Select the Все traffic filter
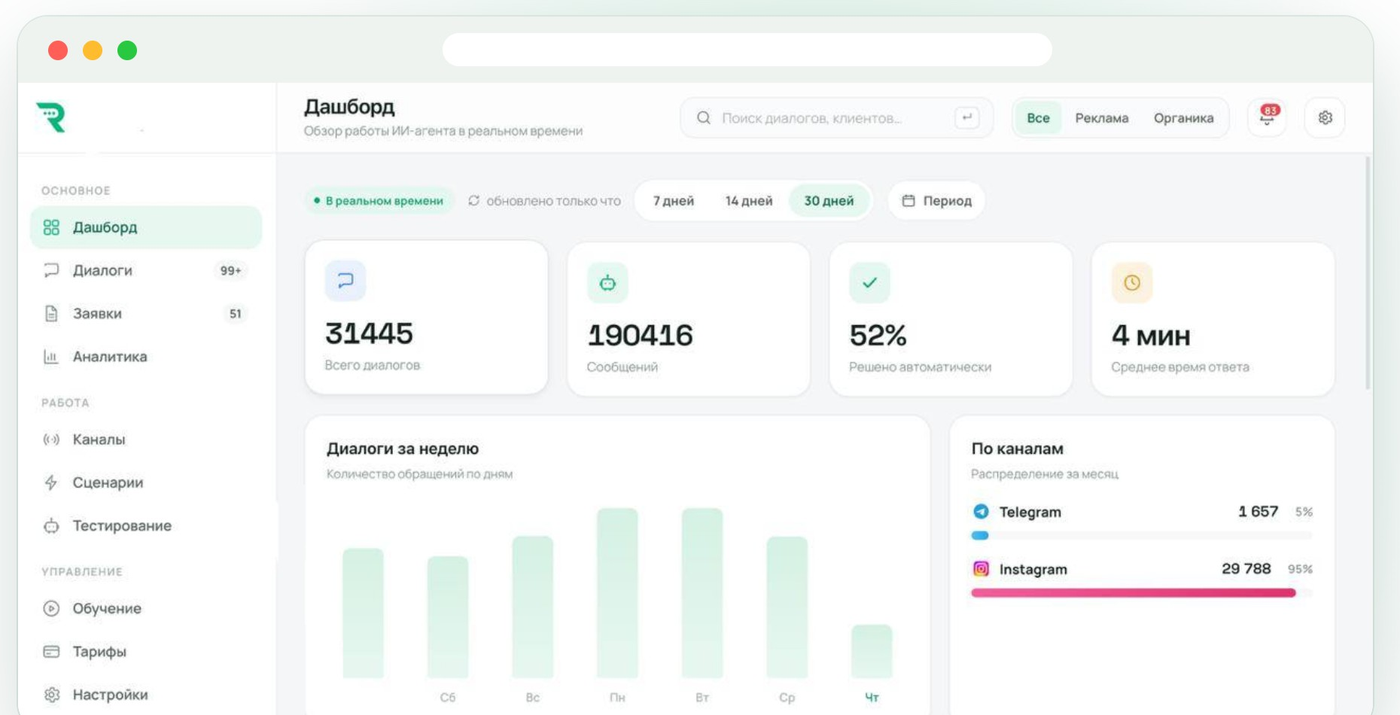 (x=1038, y=118)
